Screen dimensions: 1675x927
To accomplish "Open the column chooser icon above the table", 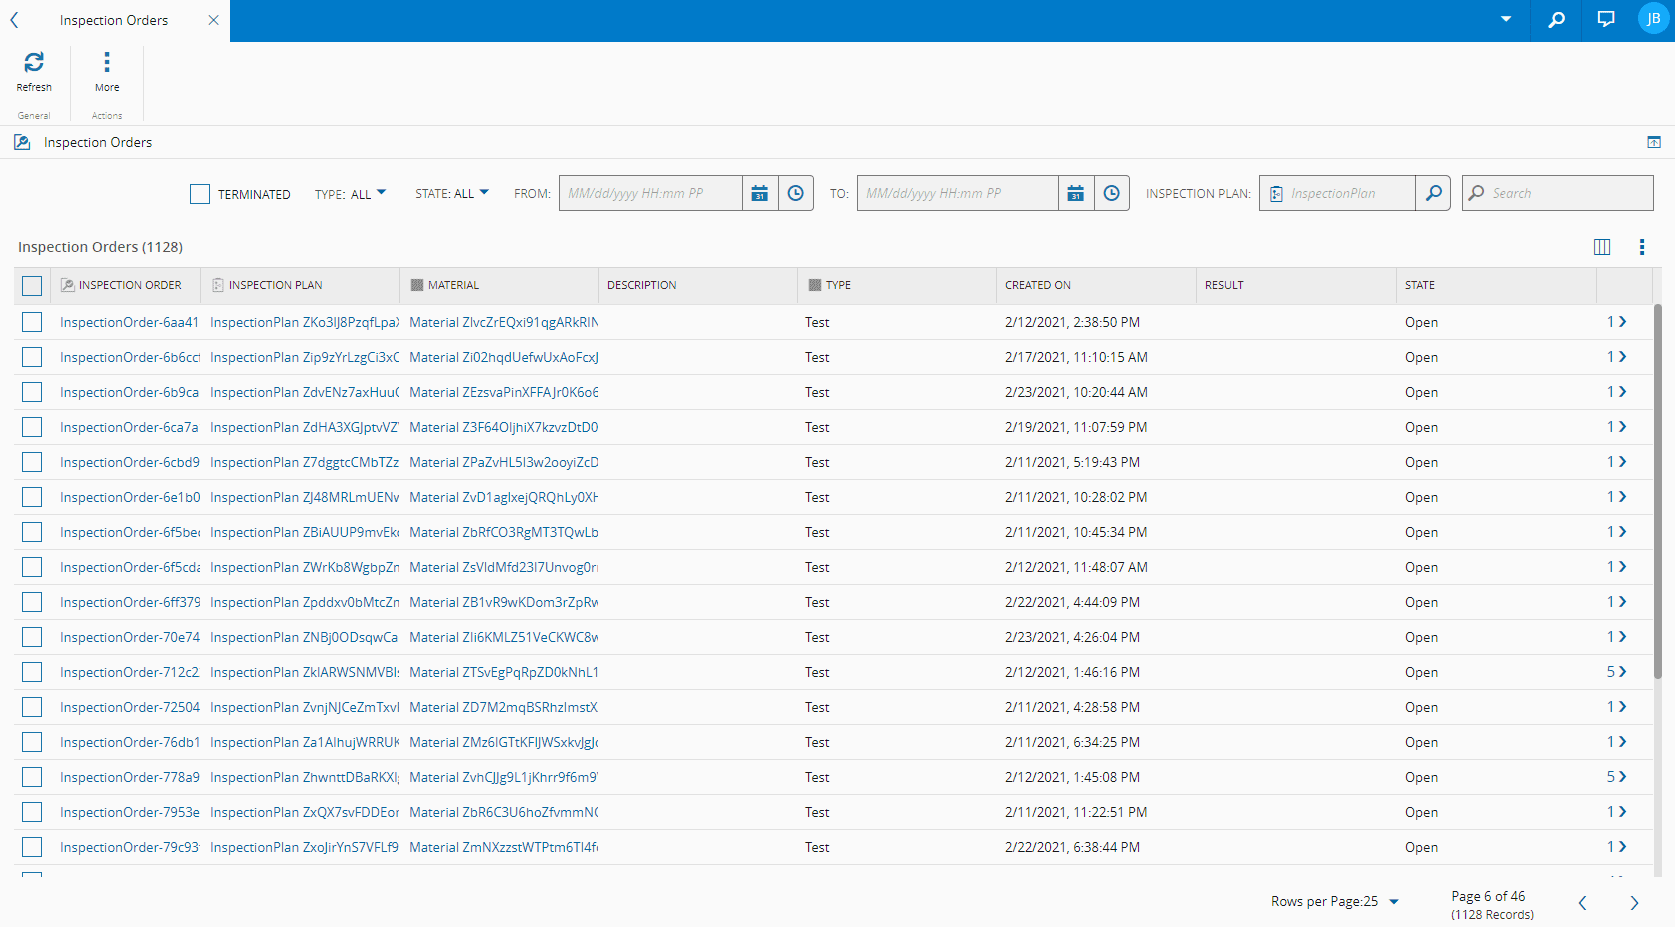I will [1601, 247].
